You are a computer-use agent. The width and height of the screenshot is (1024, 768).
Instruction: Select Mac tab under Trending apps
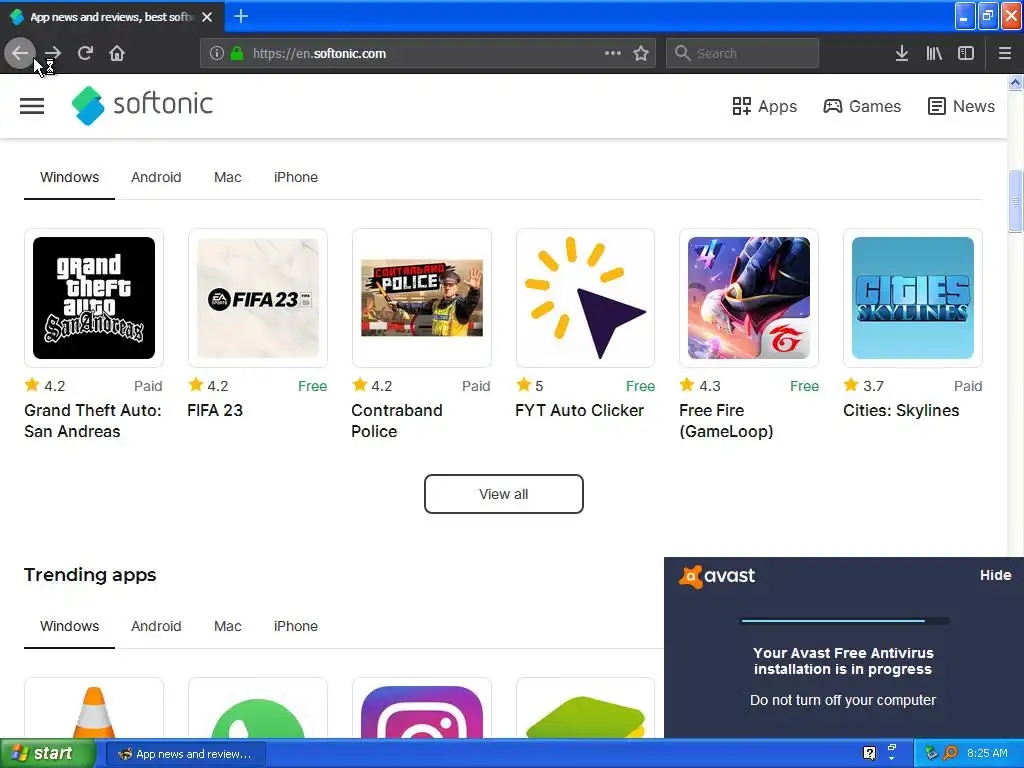[228, 626]
